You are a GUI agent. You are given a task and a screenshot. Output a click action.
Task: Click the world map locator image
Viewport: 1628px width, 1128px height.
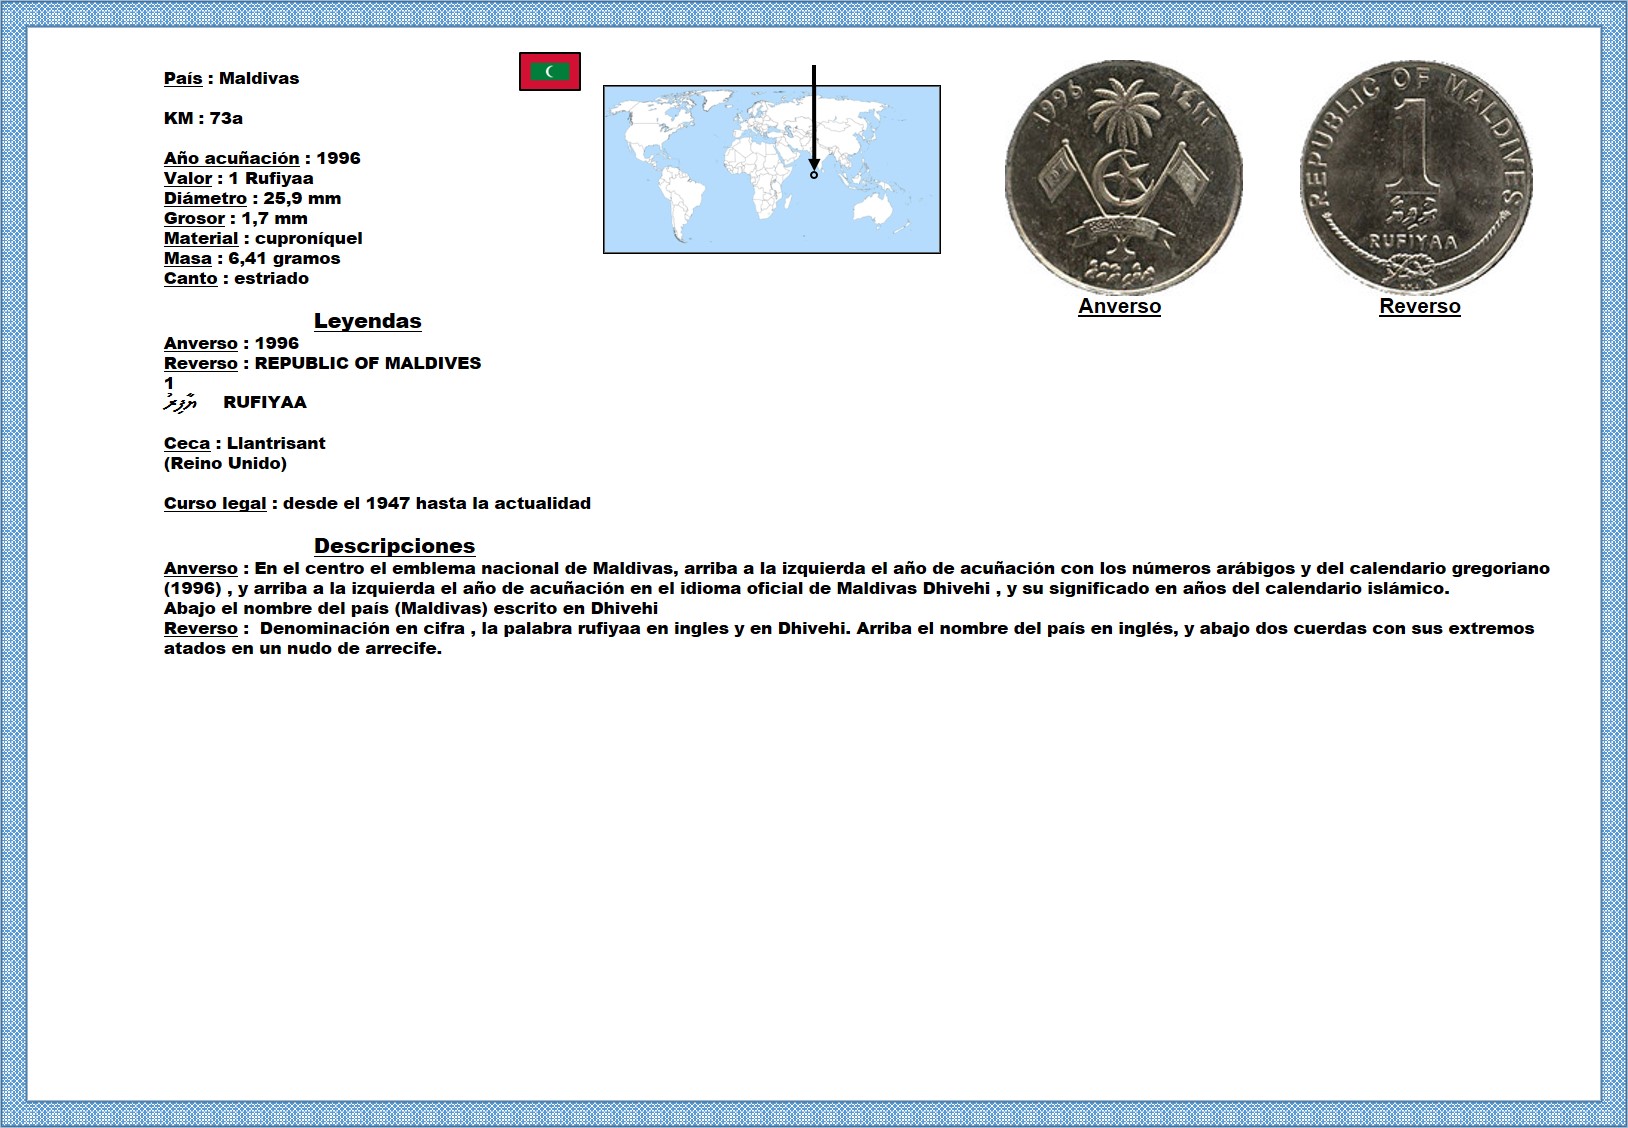point(772,169)
